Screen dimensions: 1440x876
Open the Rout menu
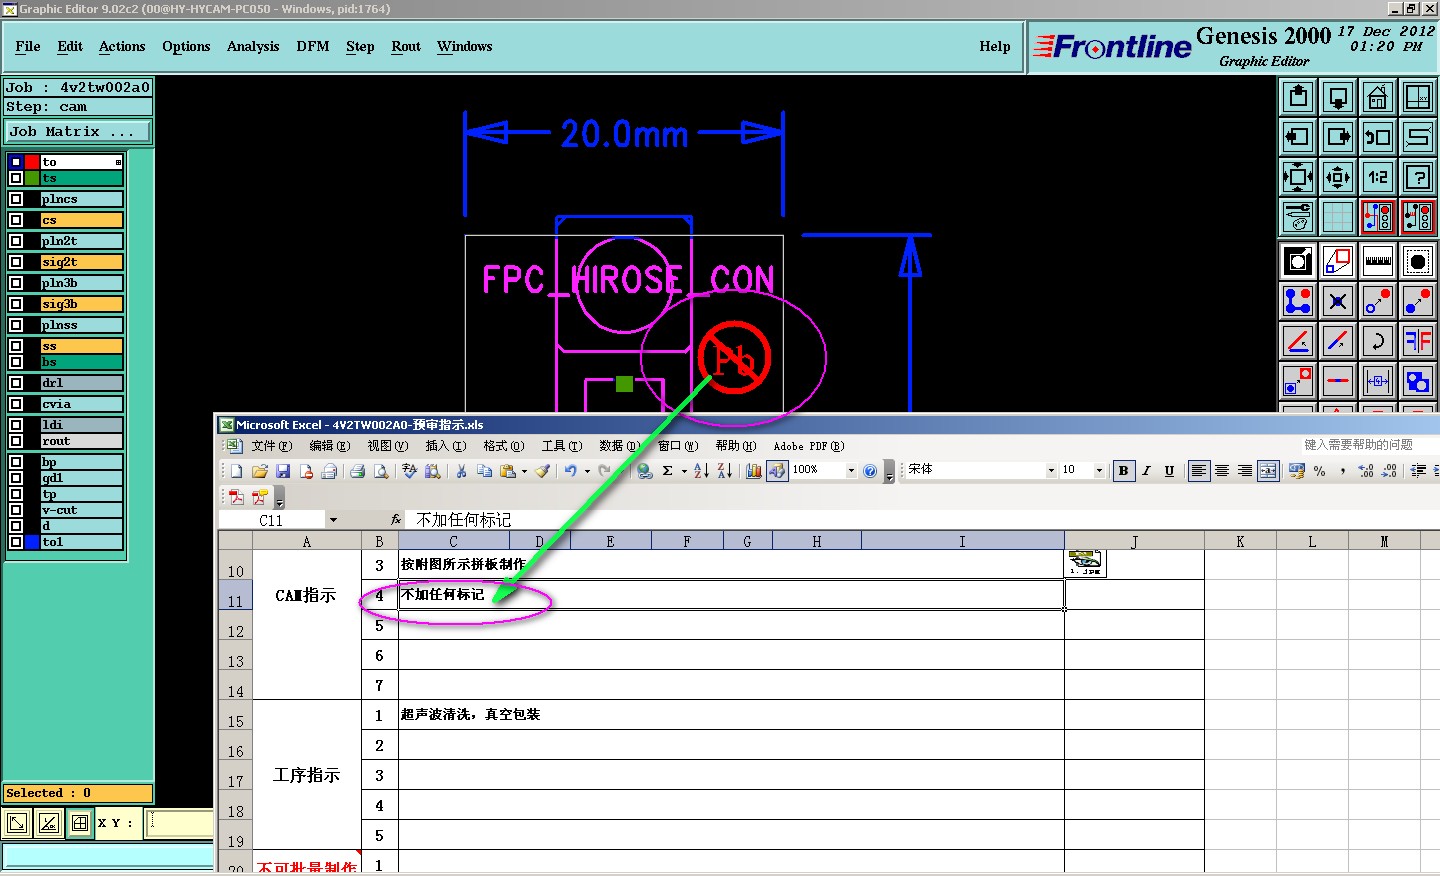click(406, 46)
